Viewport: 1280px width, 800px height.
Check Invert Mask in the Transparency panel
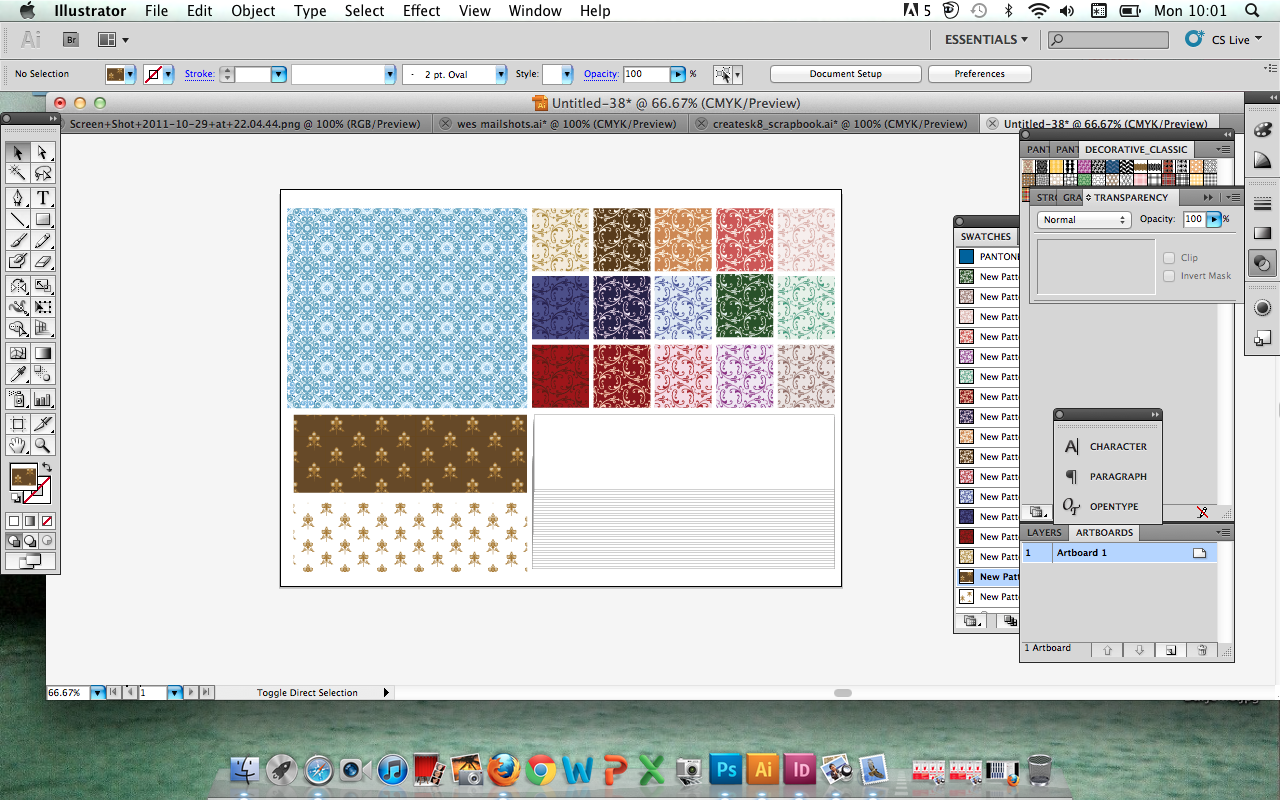click(1168, 276)
